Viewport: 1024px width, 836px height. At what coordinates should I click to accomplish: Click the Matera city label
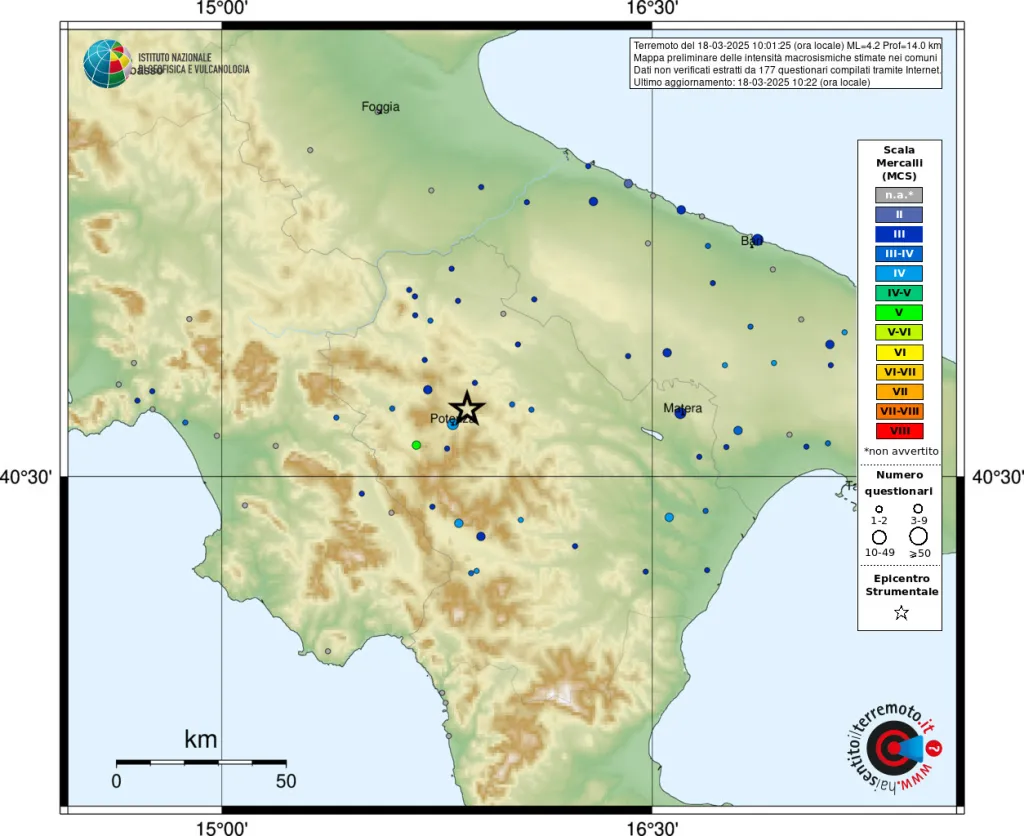[x=682, y=408]
